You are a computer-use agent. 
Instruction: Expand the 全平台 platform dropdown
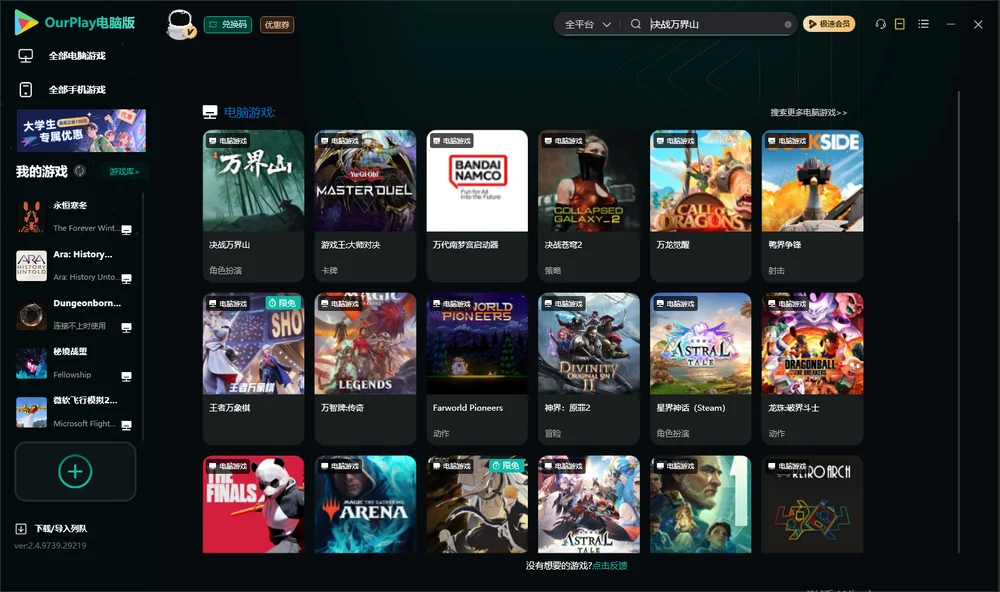coord(587,24)
